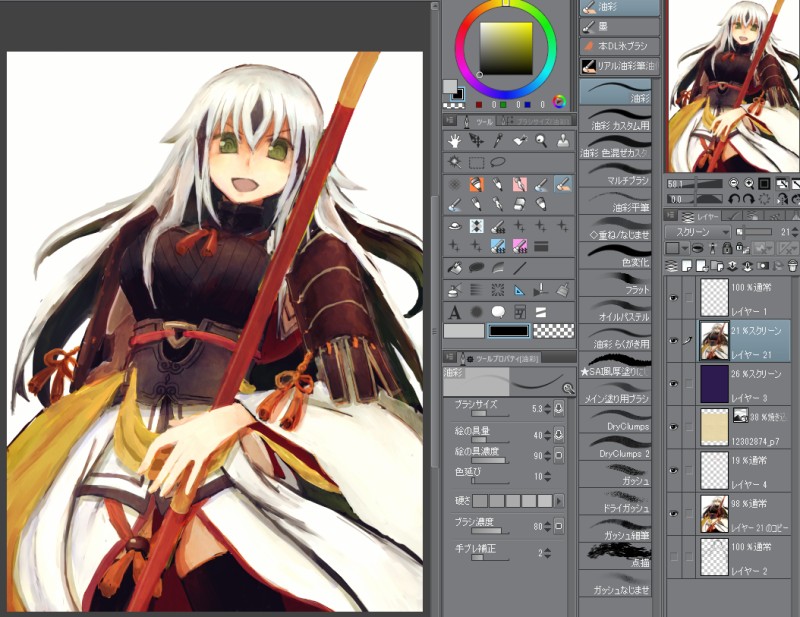
Task: Click brush size ブラシサイズ stepper arrows
Action: click(547, 408)
